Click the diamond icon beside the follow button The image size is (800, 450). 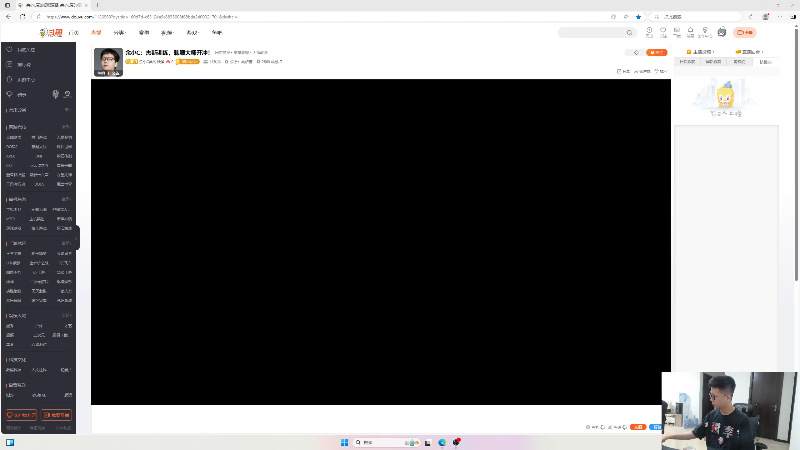click(x=636, y=53)
